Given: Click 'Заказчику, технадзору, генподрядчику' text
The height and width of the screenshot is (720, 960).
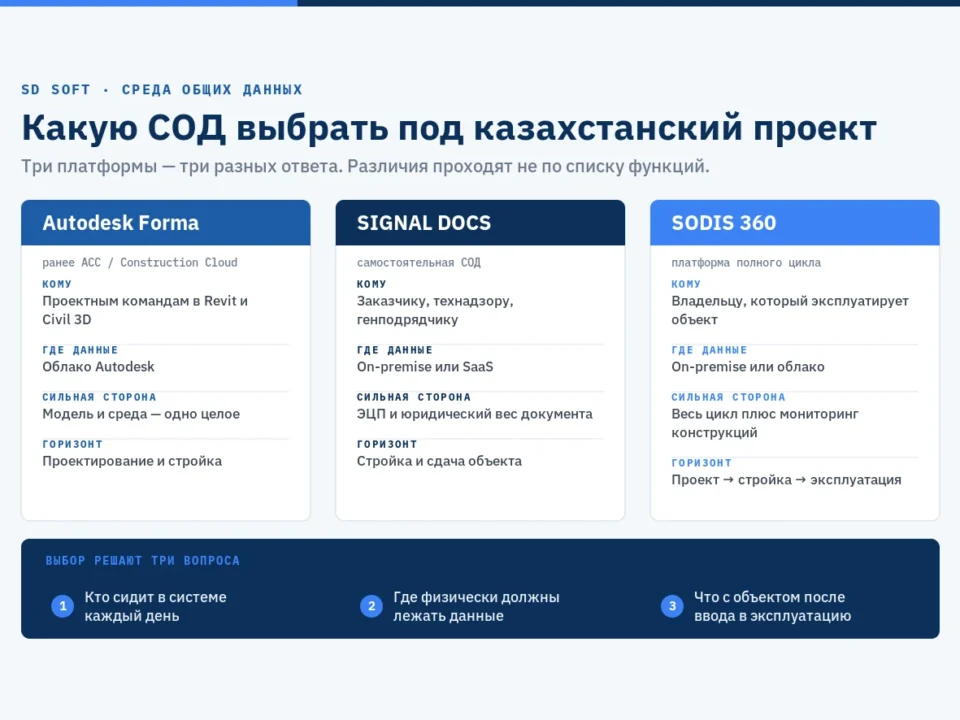Looking at the screenshot, I should coord(435,310).
